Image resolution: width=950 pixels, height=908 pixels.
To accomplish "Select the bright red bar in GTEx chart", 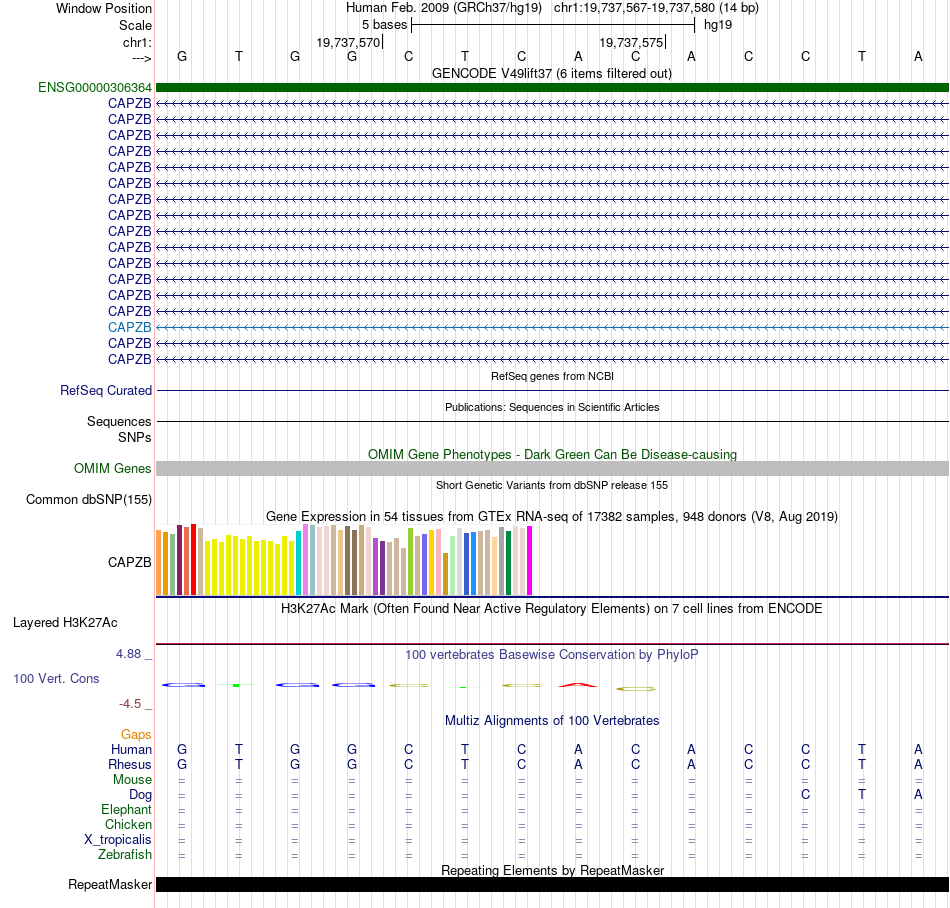I will (193, 560).
